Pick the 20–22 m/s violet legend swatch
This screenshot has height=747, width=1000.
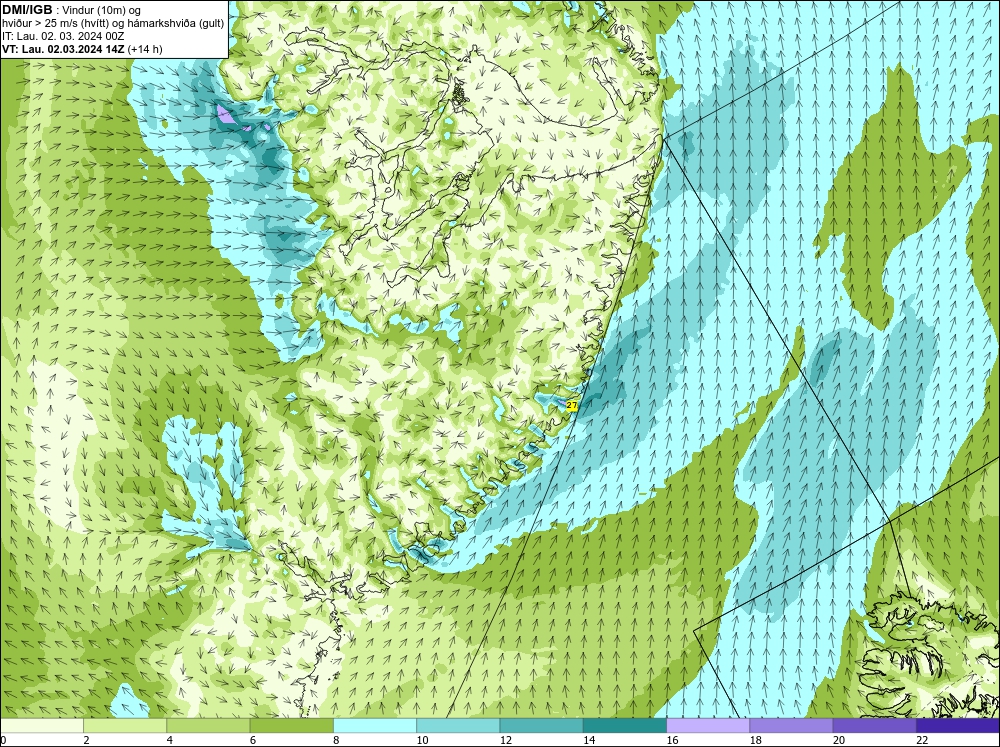(875, 726)
